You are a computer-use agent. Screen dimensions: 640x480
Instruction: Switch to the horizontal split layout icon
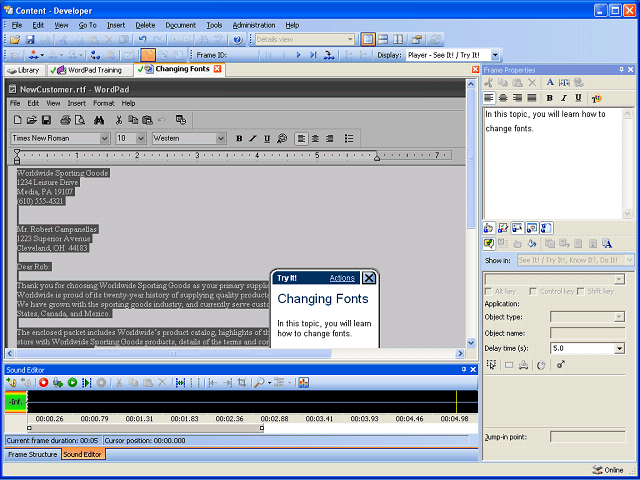[383, 39]
